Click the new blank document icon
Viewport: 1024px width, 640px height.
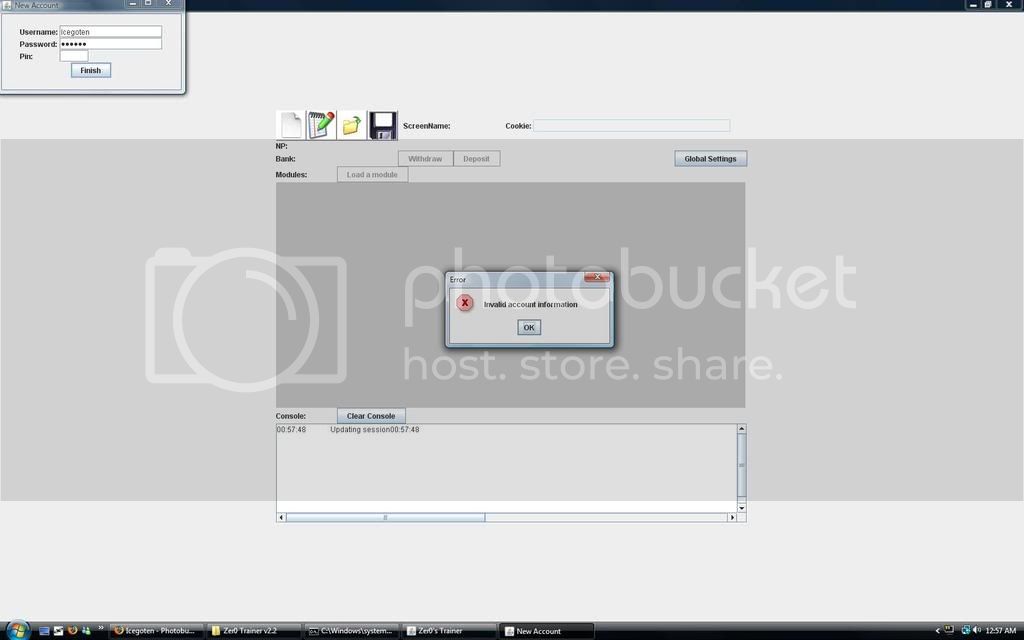[290, 125]
